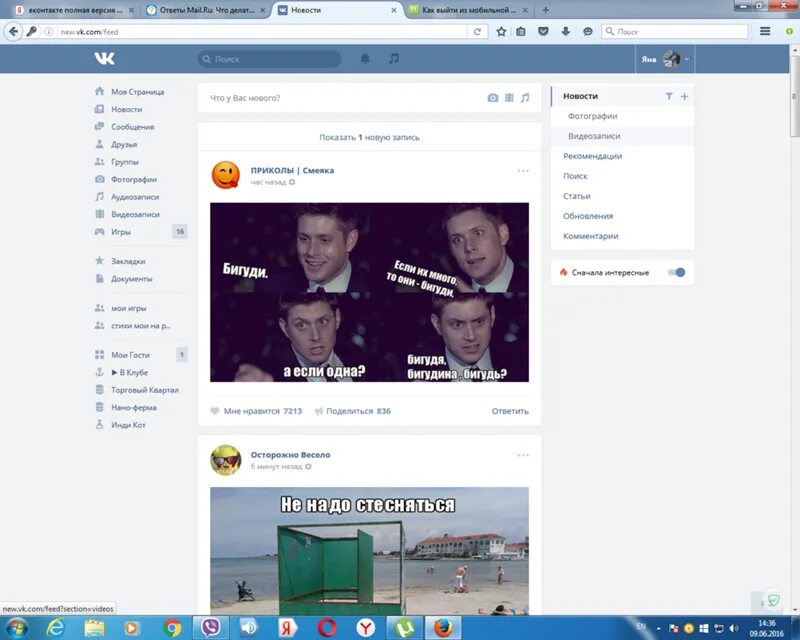This screenshot has height=640, width=800.
Task: Open the Бигуди meme image
Action: [x=369, y=292]
